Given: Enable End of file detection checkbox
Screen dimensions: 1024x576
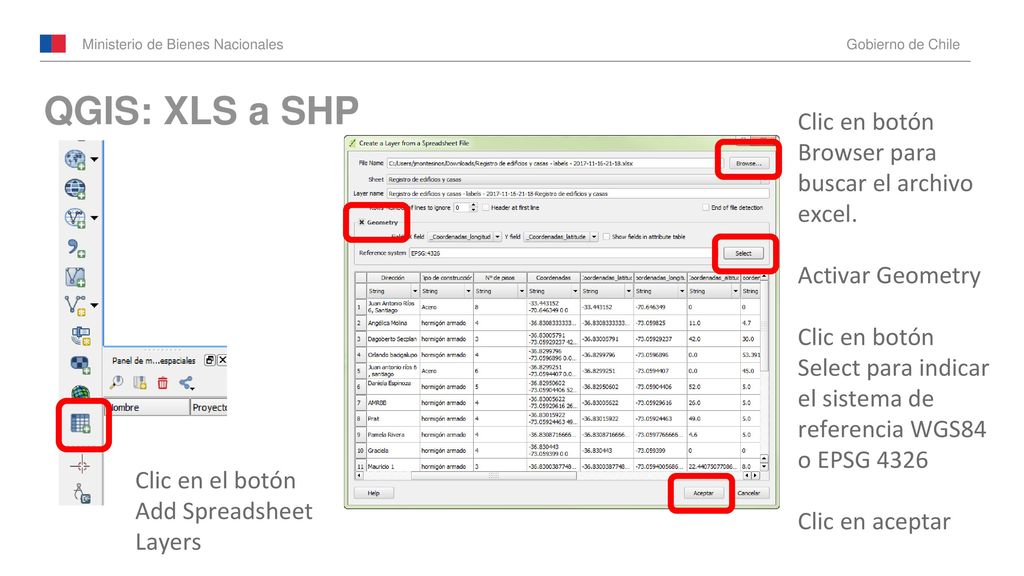Looking at the screenshot, I should click(x=705, y=208).
